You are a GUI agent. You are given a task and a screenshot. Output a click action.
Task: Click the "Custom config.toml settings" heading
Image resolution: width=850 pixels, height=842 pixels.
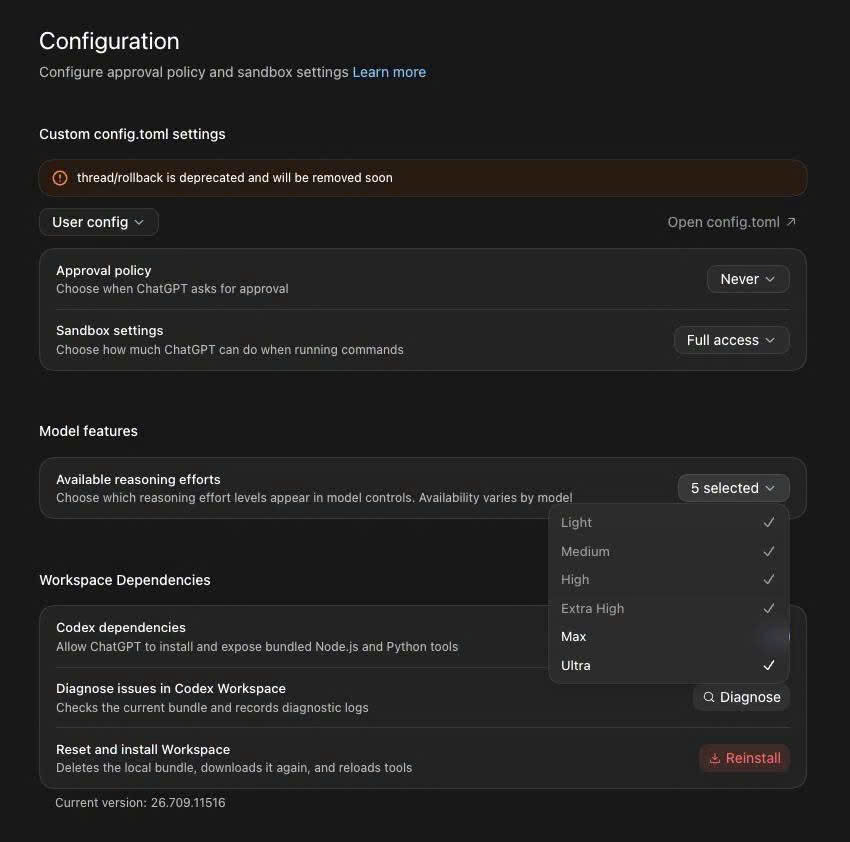tap(132, 134)
